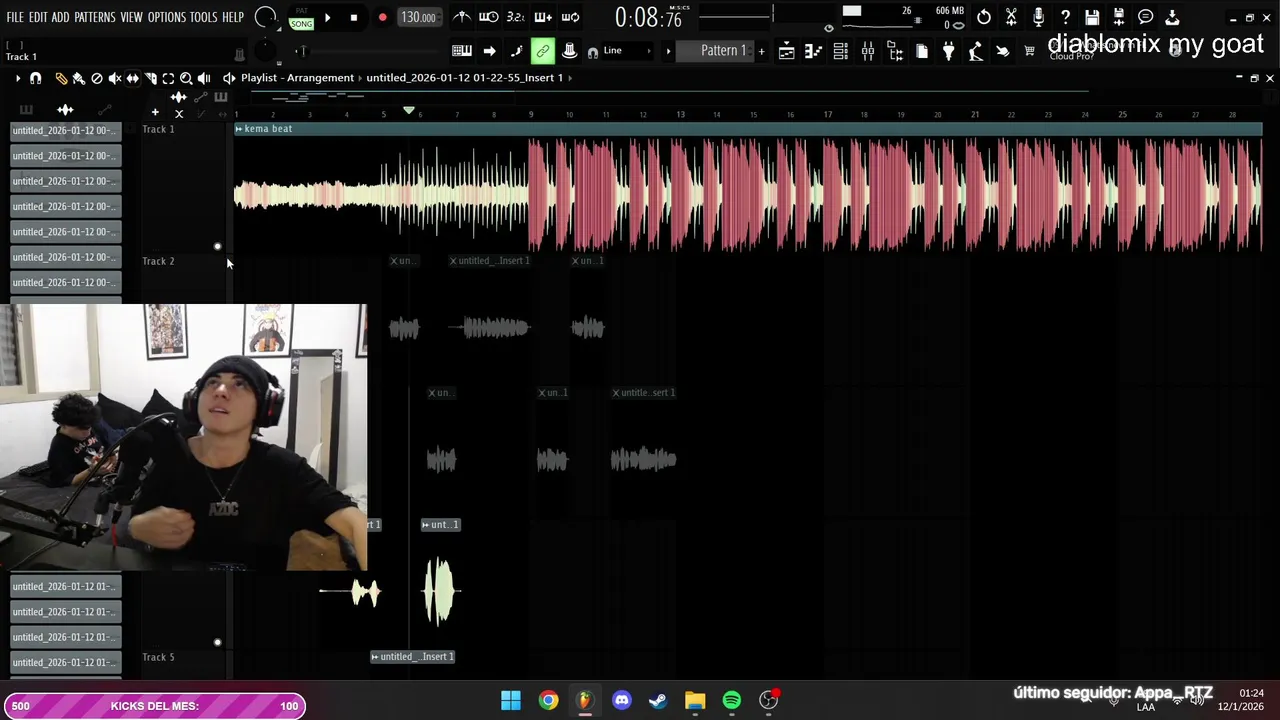Open the FILE menu
1280x720 pixels.
pyautogui.click(x=15, y=17)
